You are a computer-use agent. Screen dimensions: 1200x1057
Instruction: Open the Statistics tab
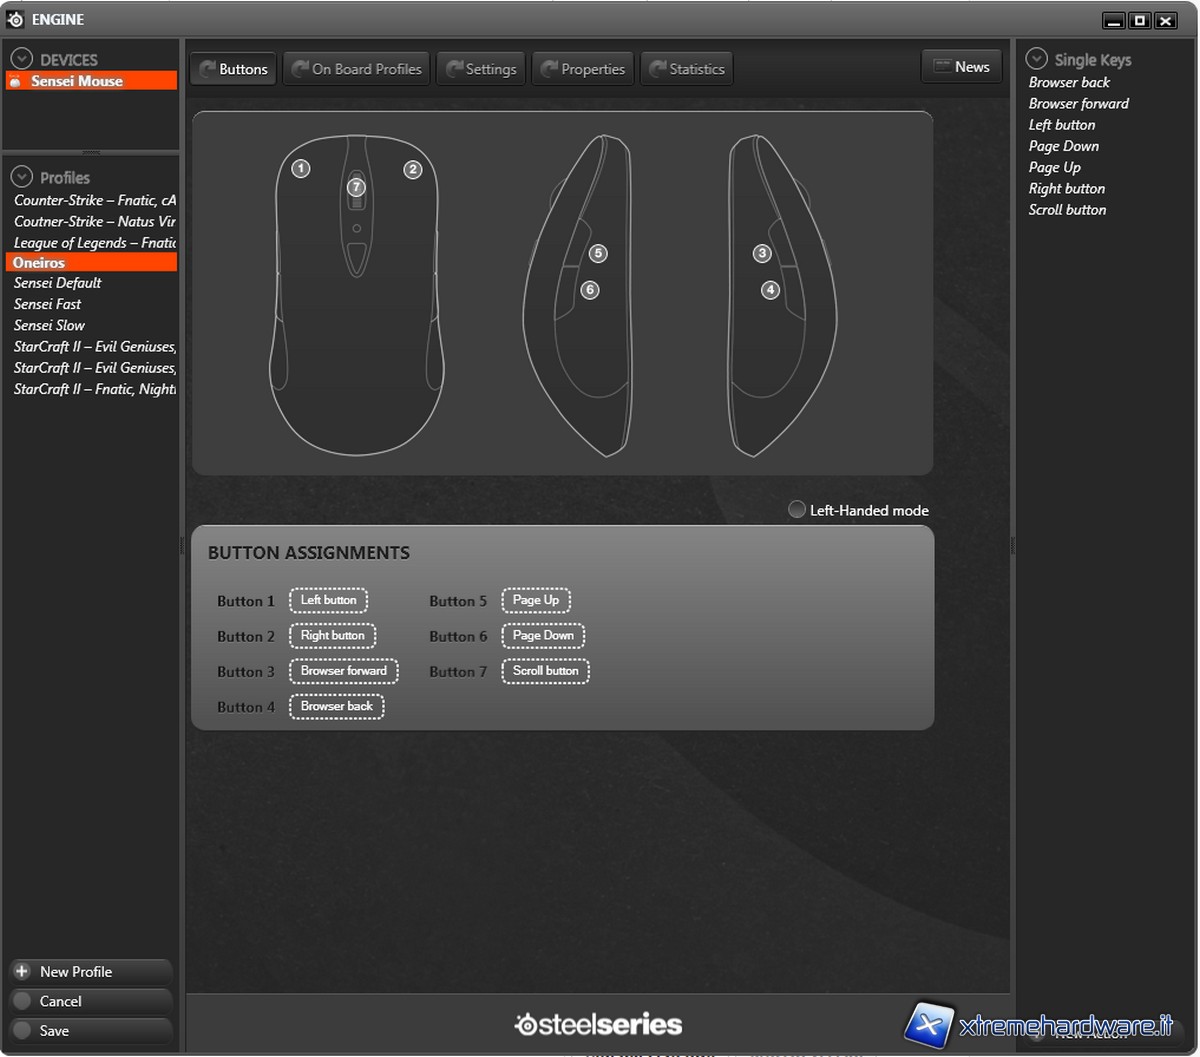point(686,69)
